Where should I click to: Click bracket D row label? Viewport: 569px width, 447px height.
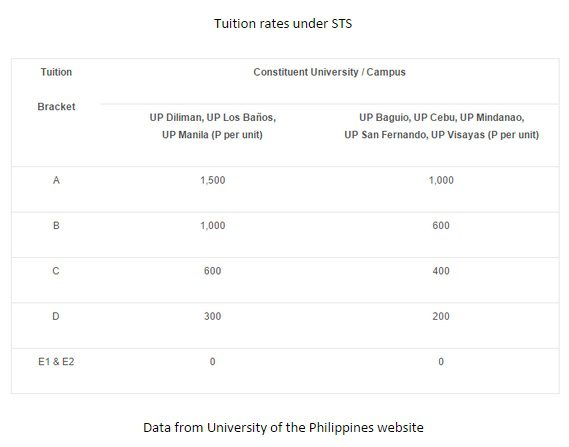pos(56,316)
